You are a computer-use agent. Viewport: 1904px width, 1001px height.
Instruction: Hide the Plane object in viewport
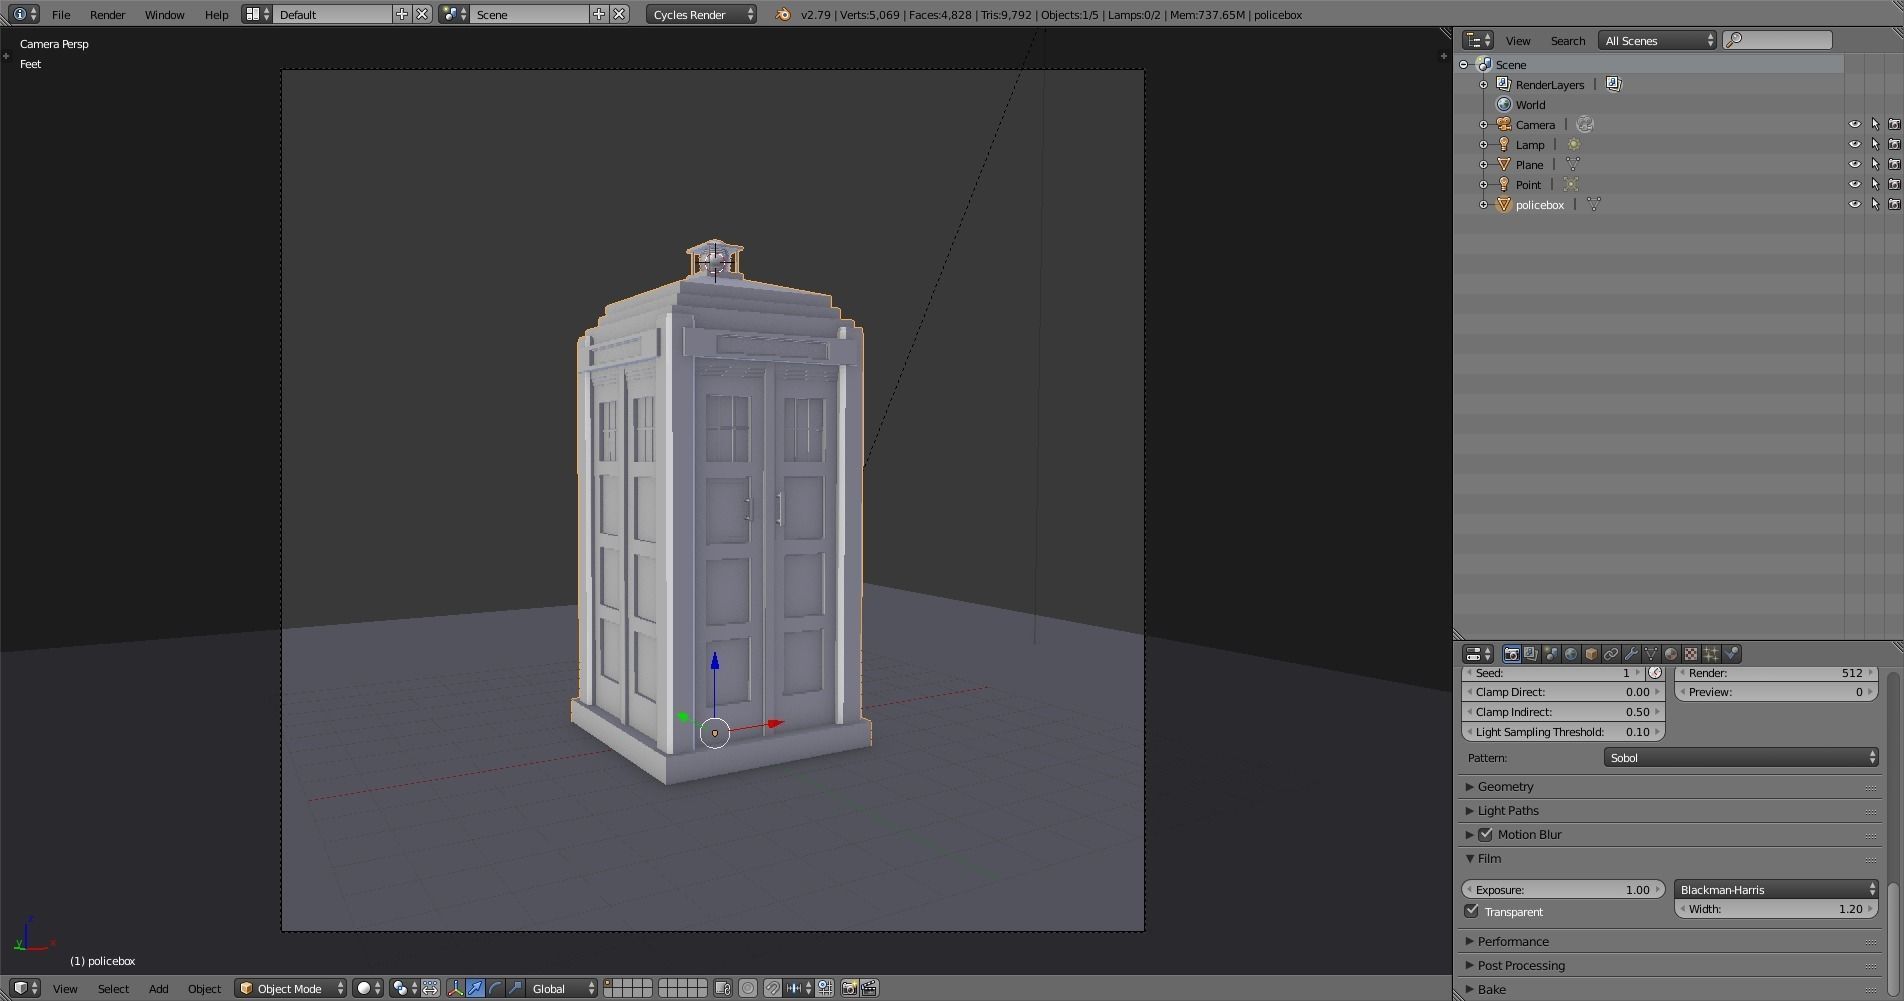pos(1855,165)
